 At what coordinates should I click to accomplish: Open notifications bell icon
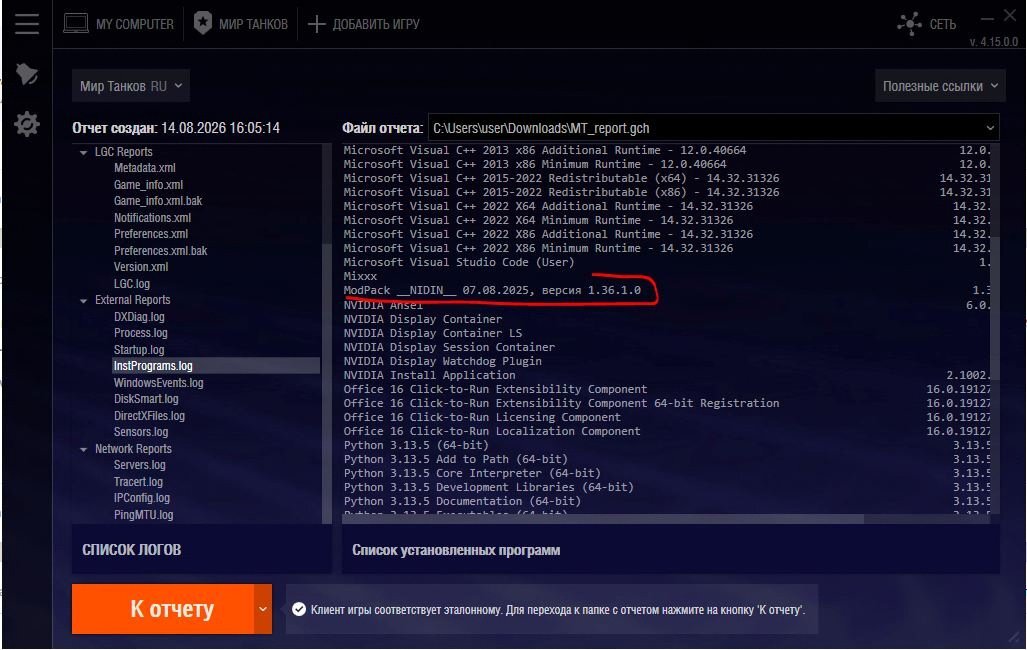click(x=27, y=74)
